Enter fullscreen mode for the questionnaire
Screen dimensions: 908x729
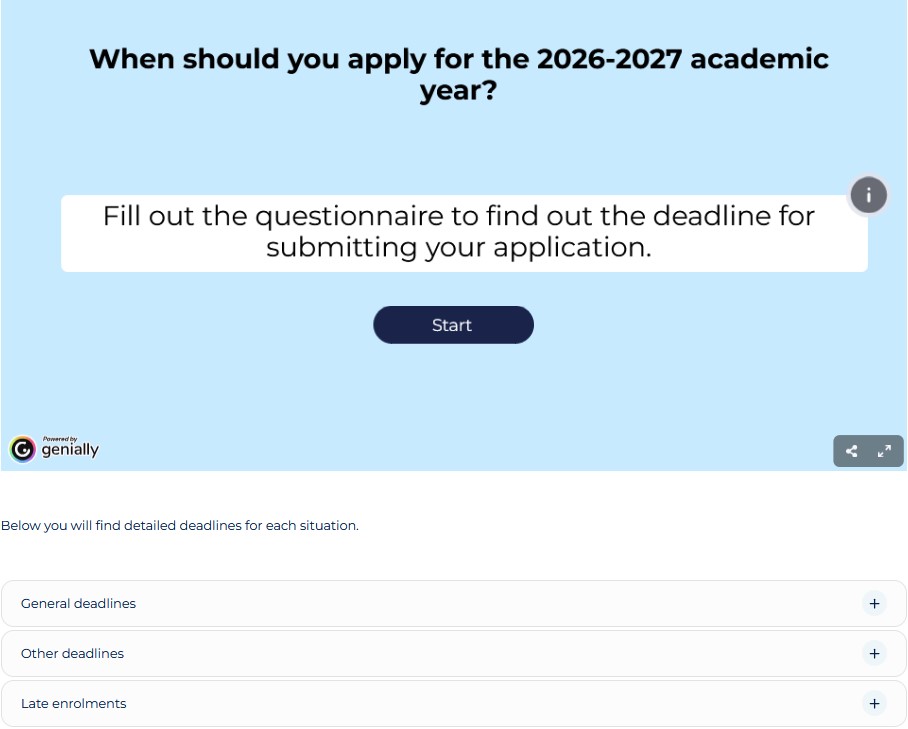tap(884, 451)
